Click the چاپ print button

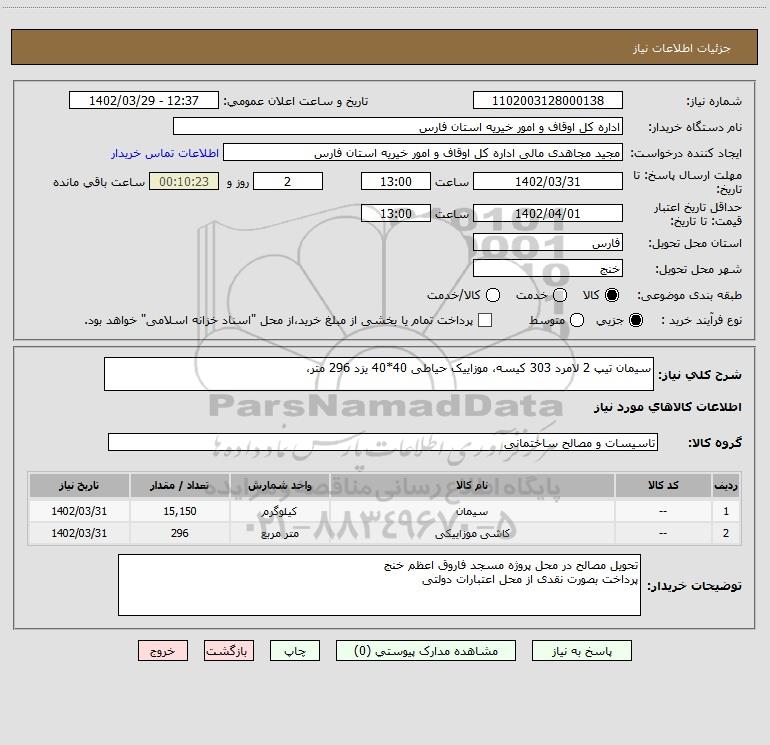click(x=295, y=651)
